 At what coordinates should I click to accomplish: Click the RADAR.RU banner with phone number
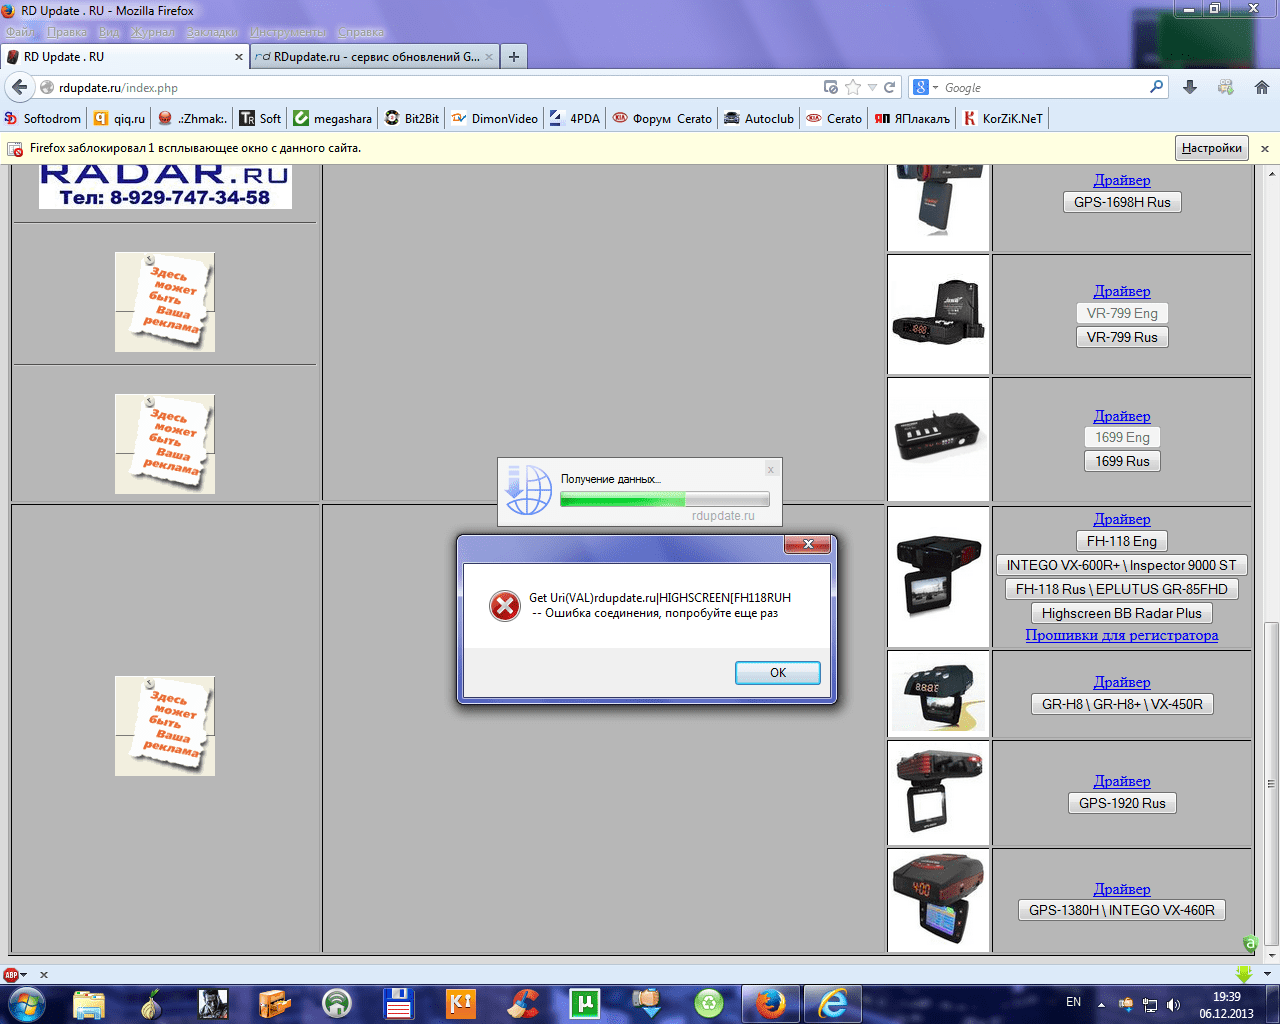[165, 186]
